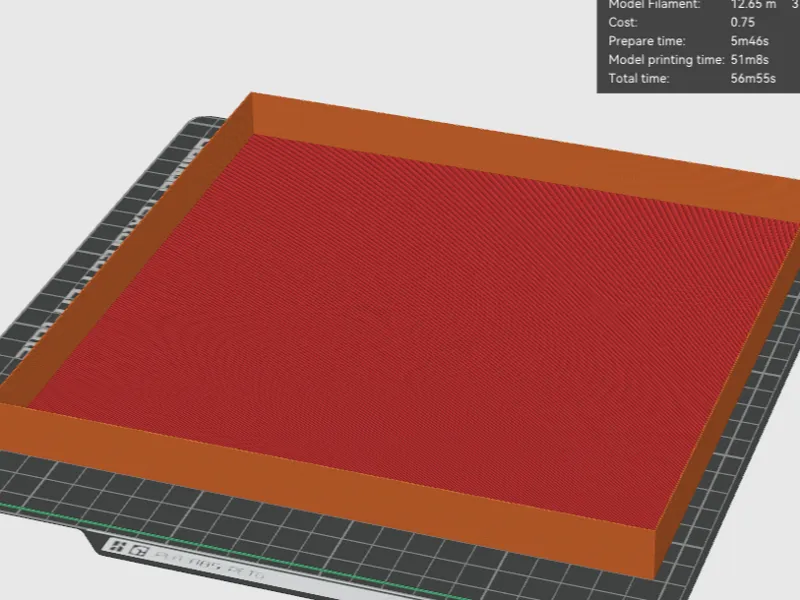The image size is (800, 600).
Task: Select the prepare time value '5m46s'
Action: point(749,41)
